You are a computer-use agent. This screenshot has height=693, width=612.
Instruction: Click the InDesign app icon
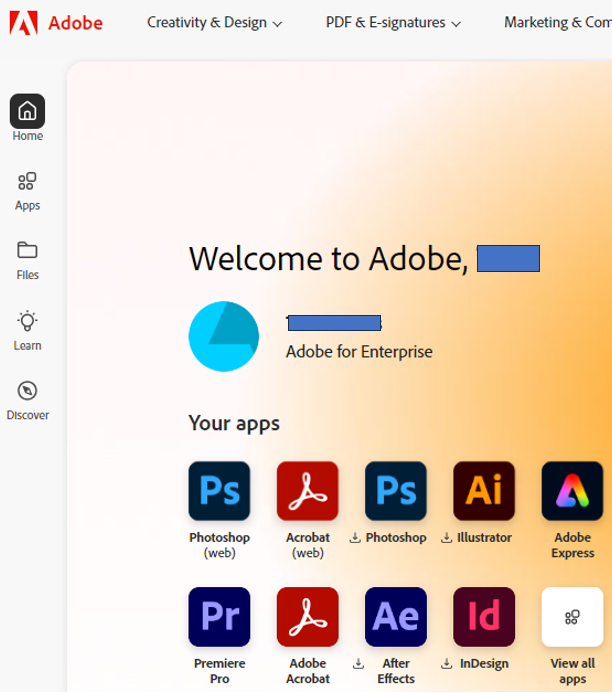pos(484,617)
